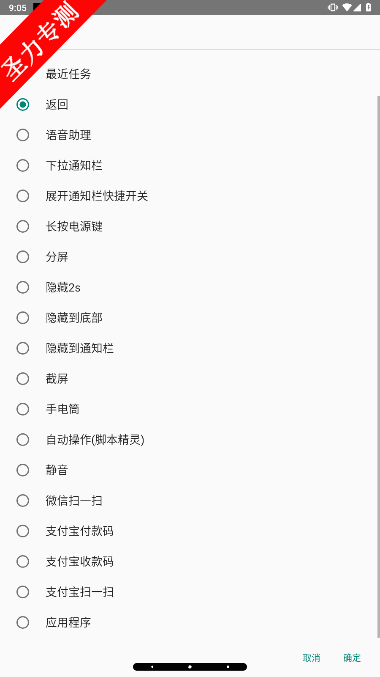Click the list scrollbar on right edge

[x=378, y=367]
